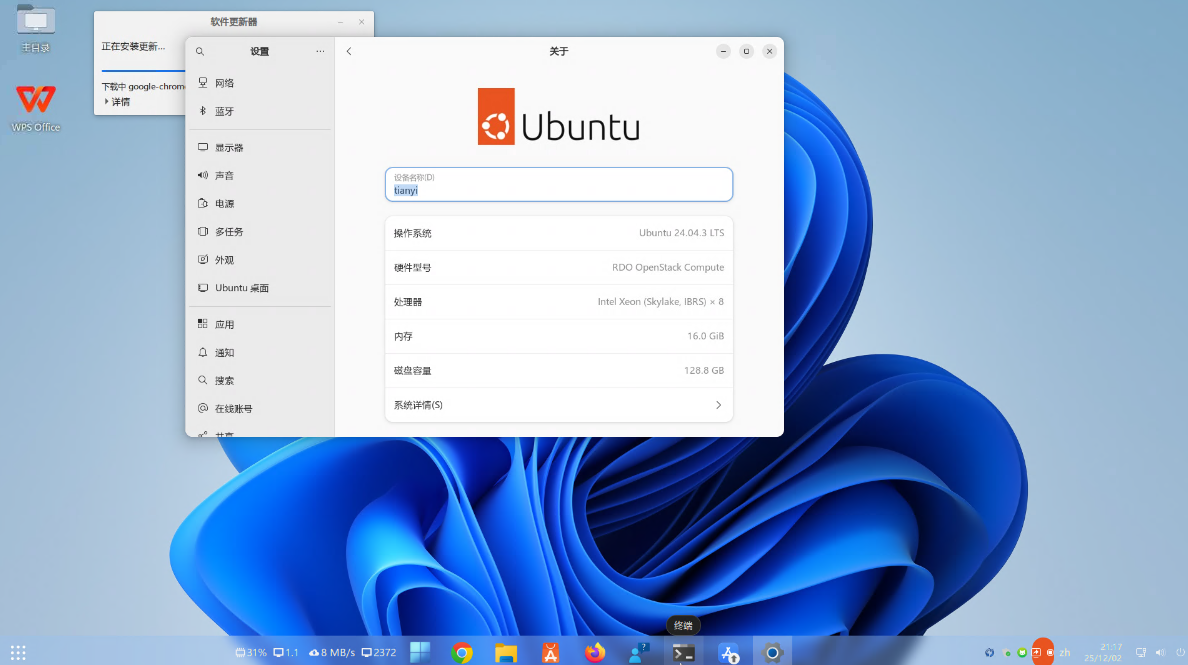Open 外观 settings panel
Image resolution: width=1188 pixels, height=665 pixels.
224,260
